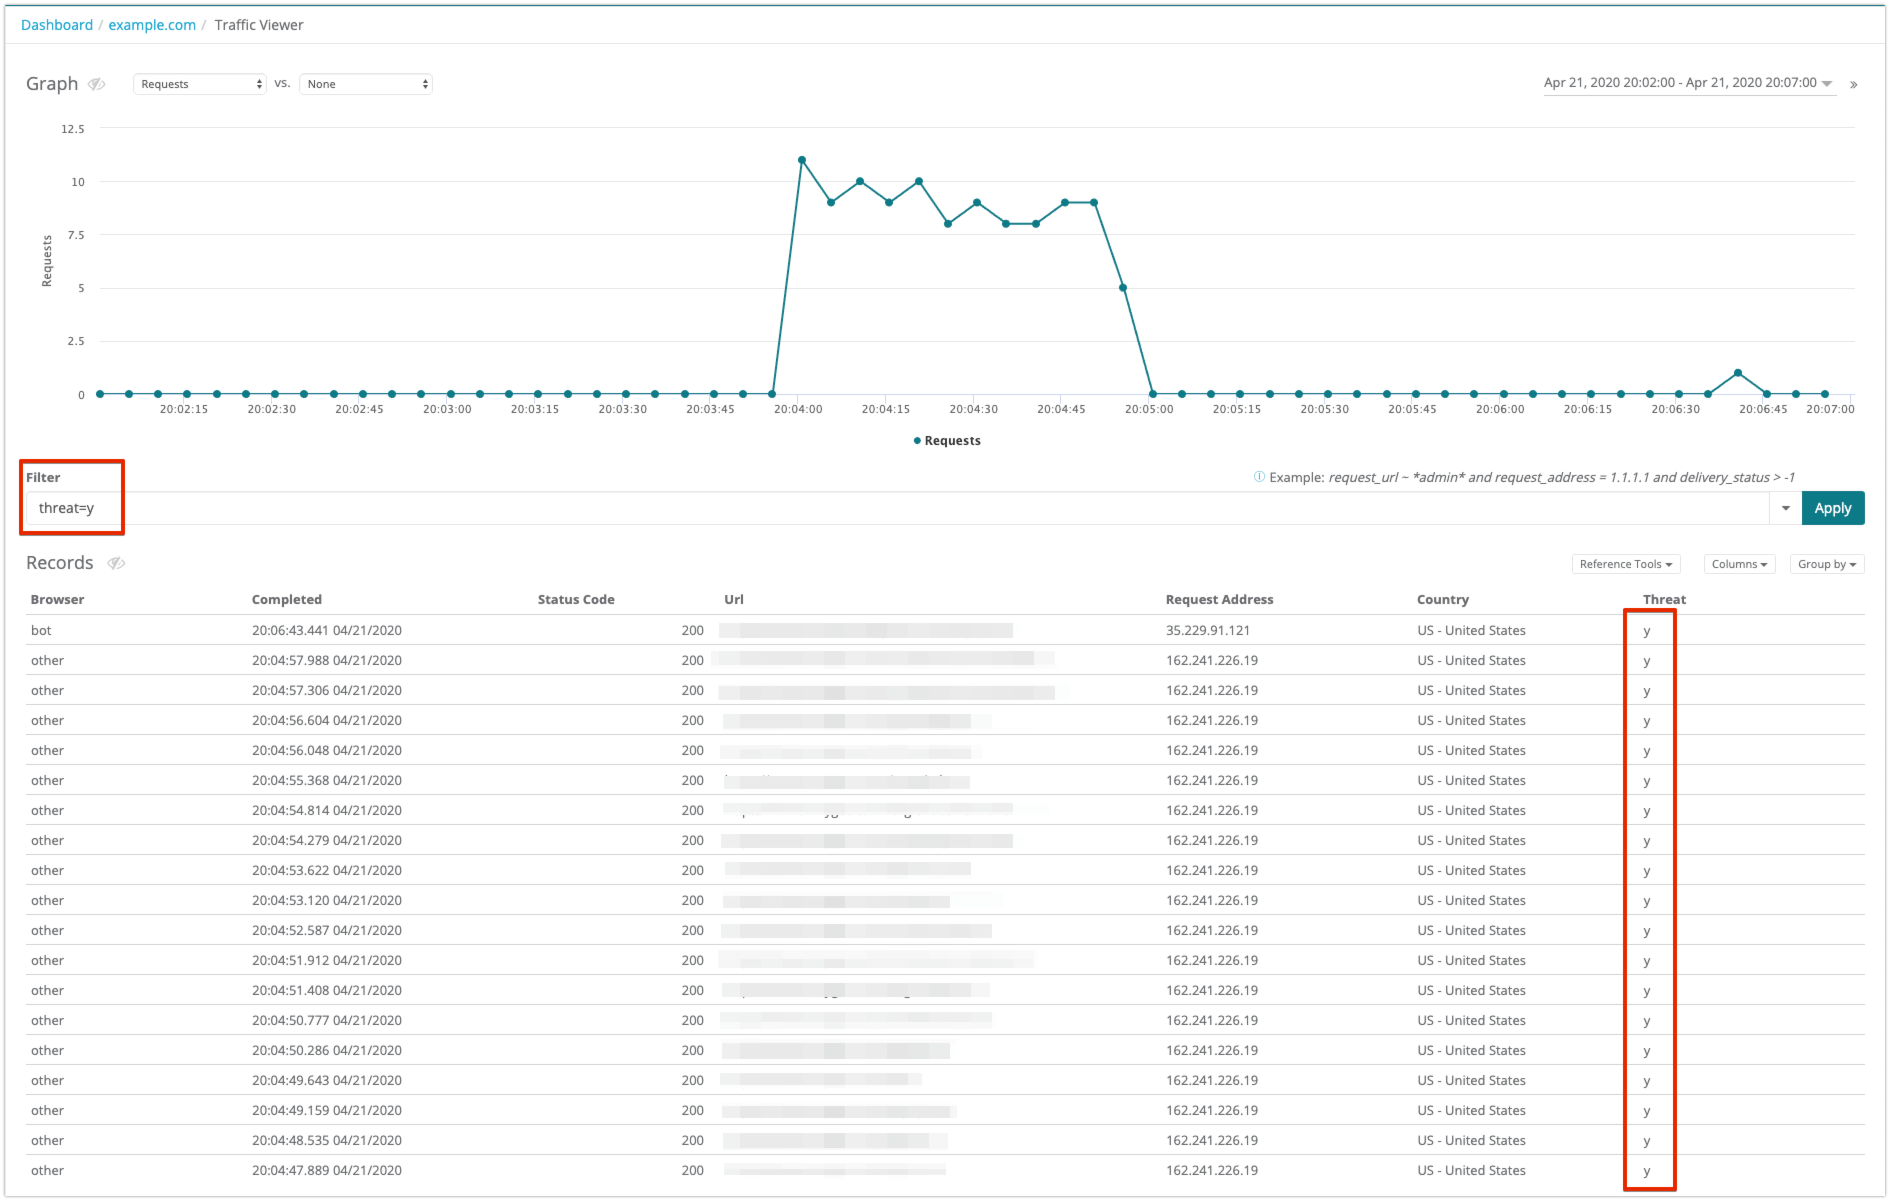Open the Group by menu
This screenshot has height=1201, width=1890.
coord(1826,564)
